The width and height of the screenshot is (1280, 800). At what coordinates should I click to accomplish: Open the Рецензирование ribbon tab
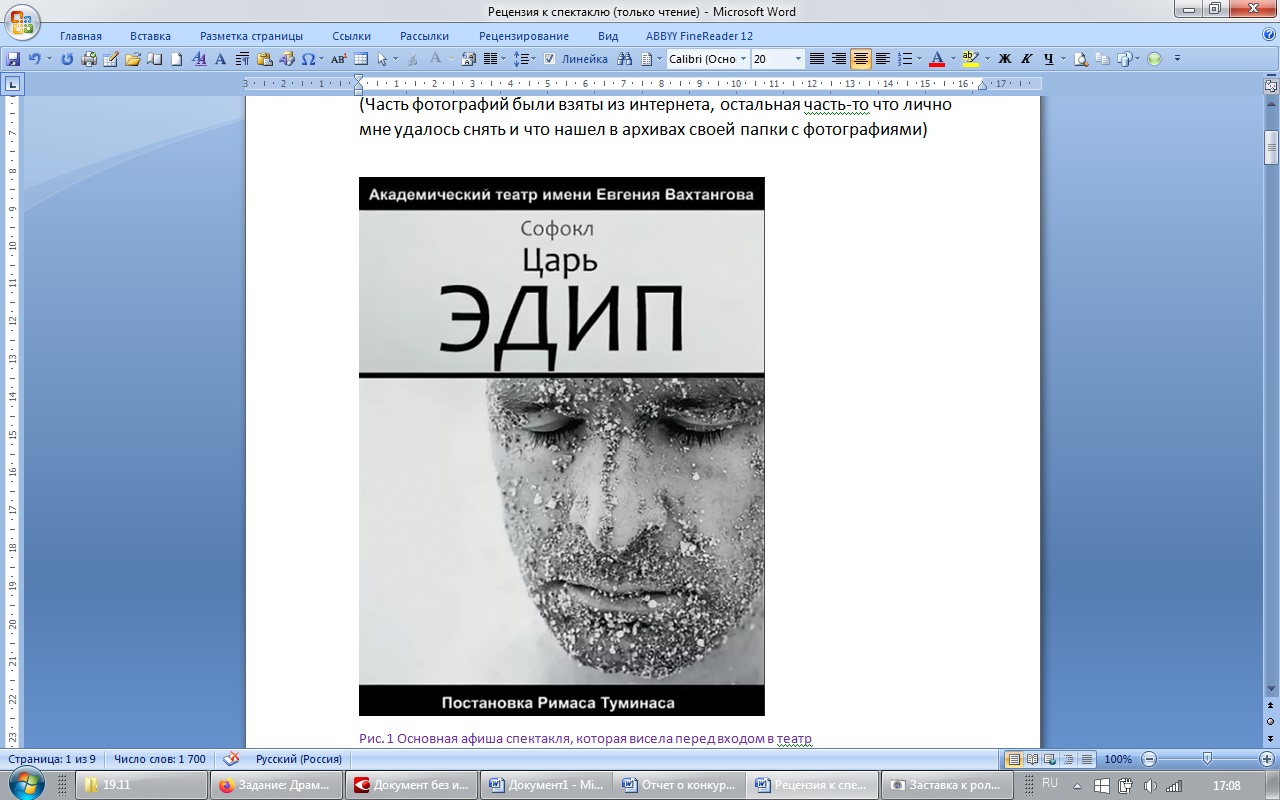[524, 36]
